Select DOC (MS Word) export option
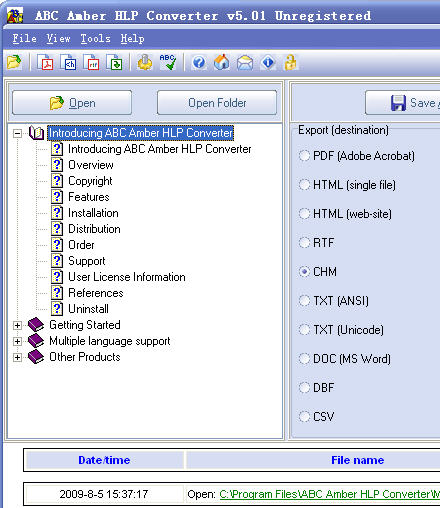The width and height of the screenshot is (440, 508). (x=304, y=359)
